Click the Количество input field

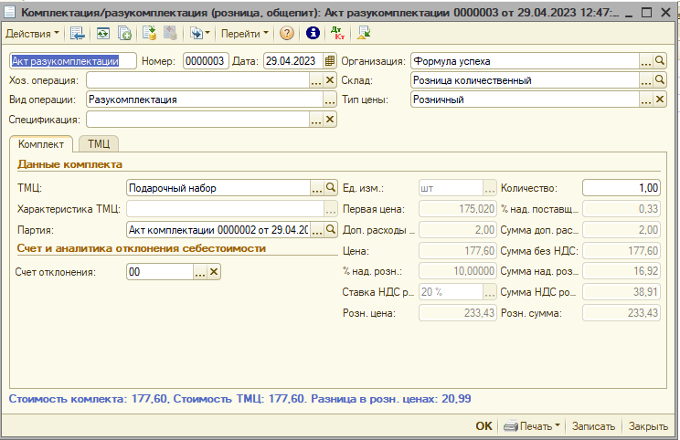(x=621, y=187)
